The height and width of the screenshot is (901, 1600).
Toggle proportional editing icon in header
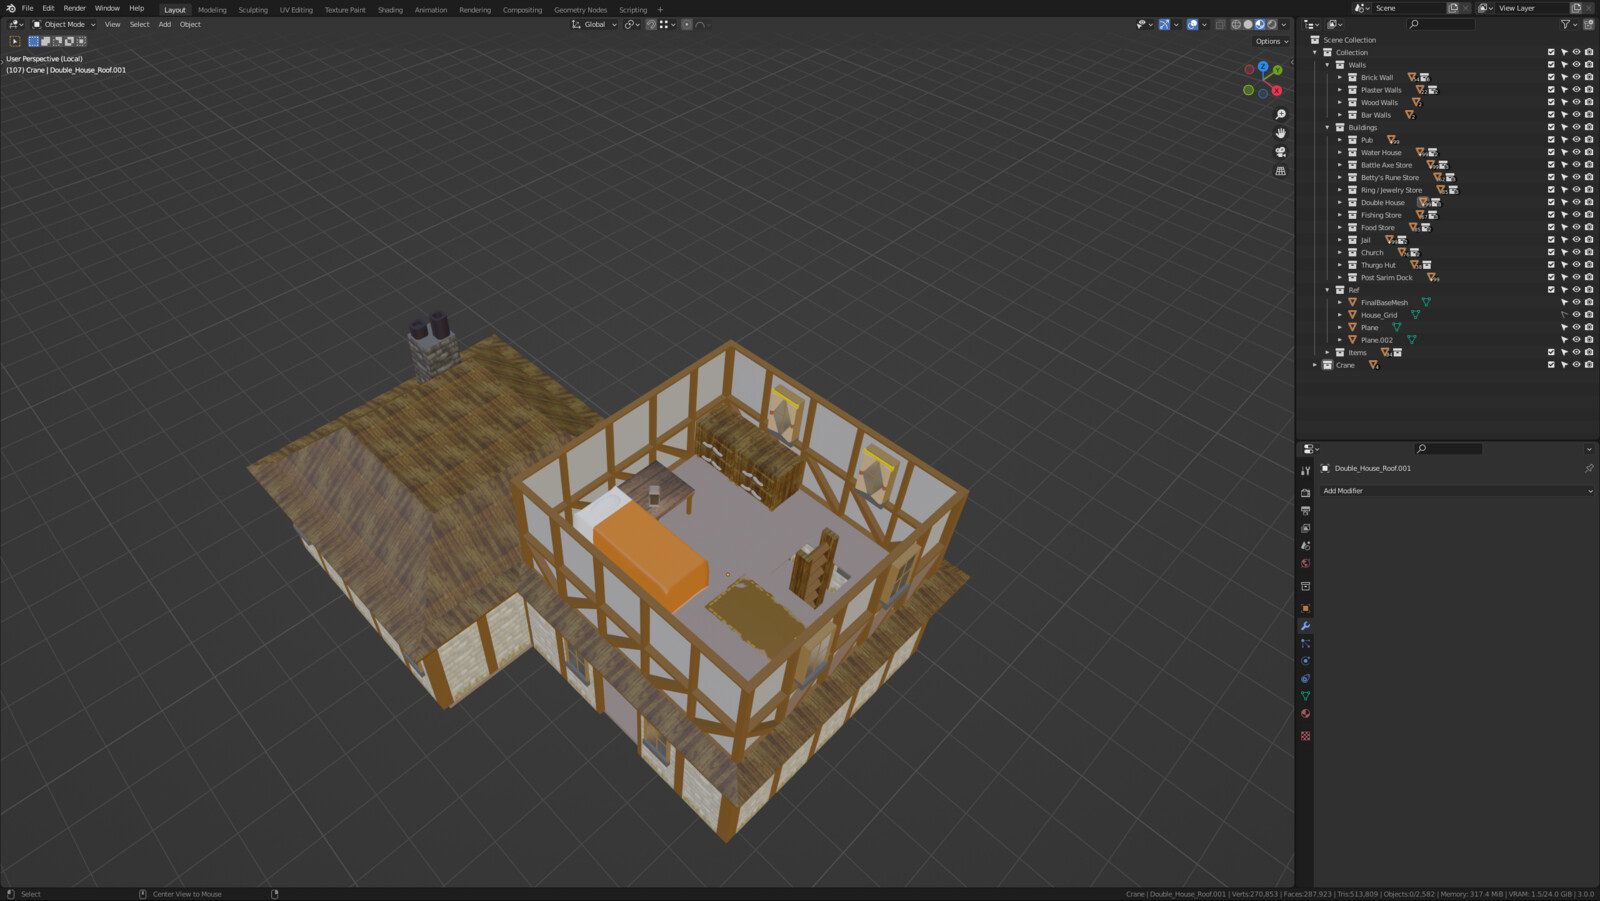[687, 24]
